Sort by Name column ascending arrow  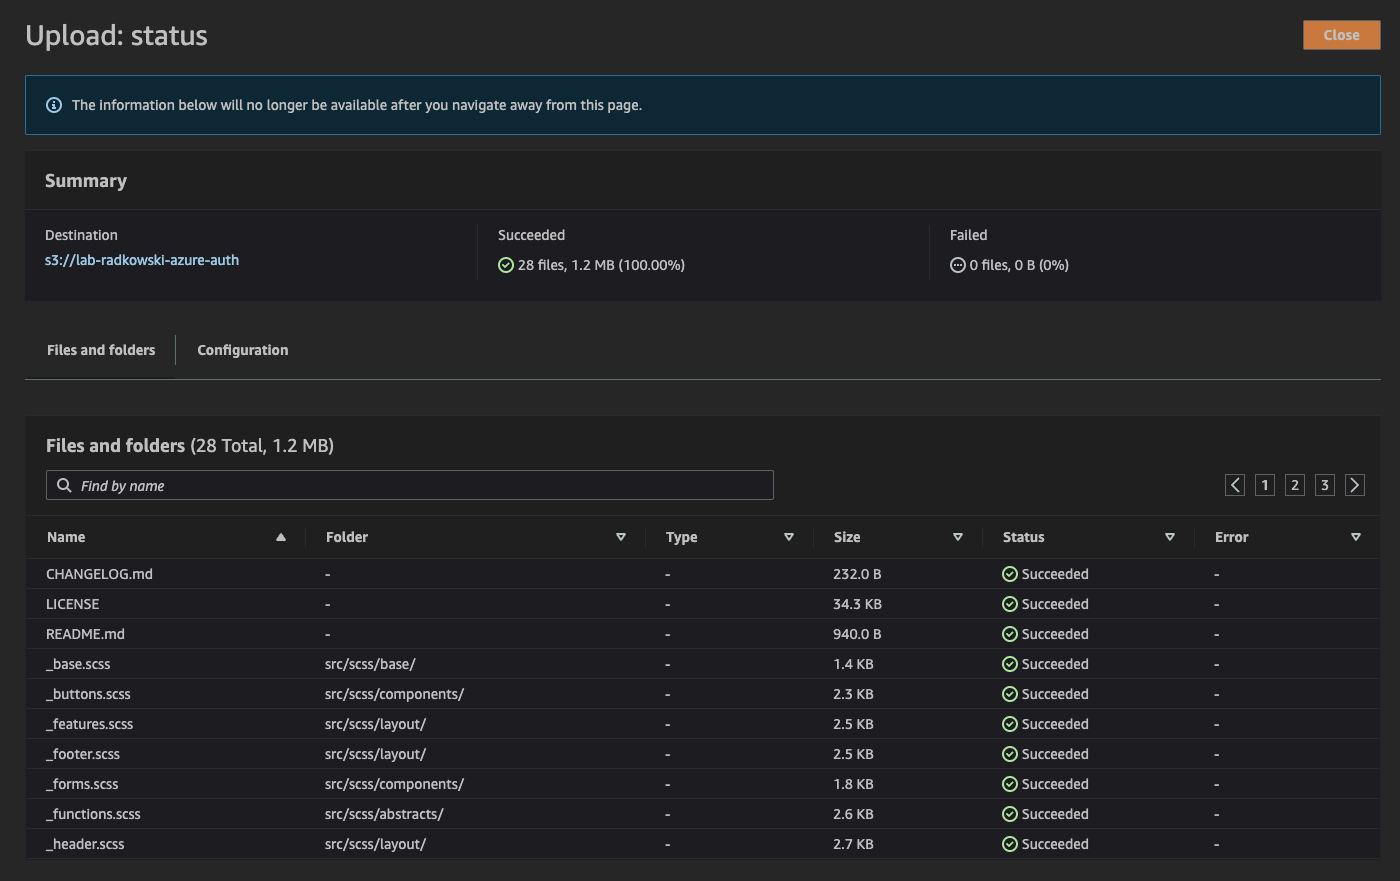[281, 537]
